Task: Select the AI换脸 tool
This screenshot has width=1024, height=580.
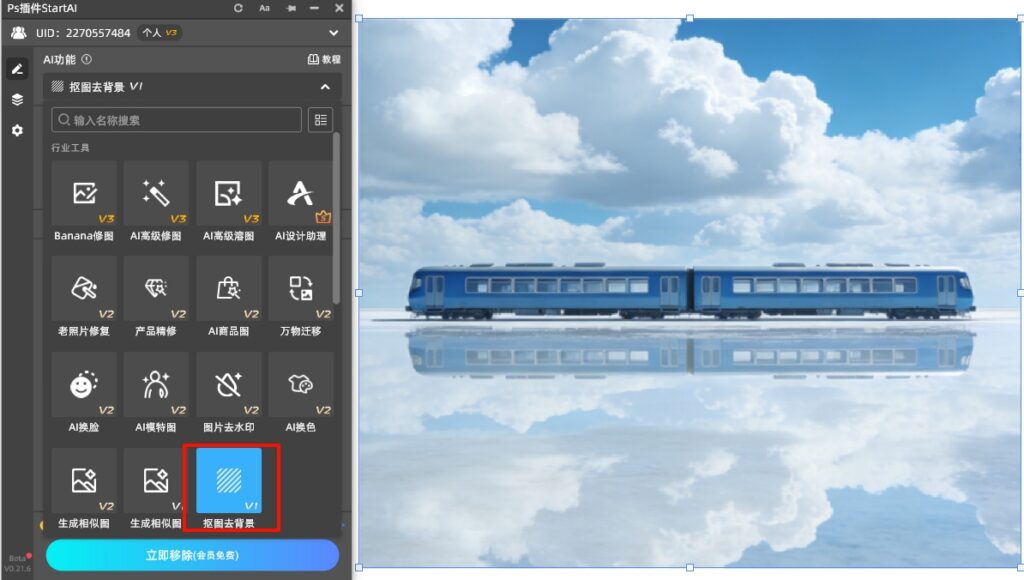Action: coord(84,385)
